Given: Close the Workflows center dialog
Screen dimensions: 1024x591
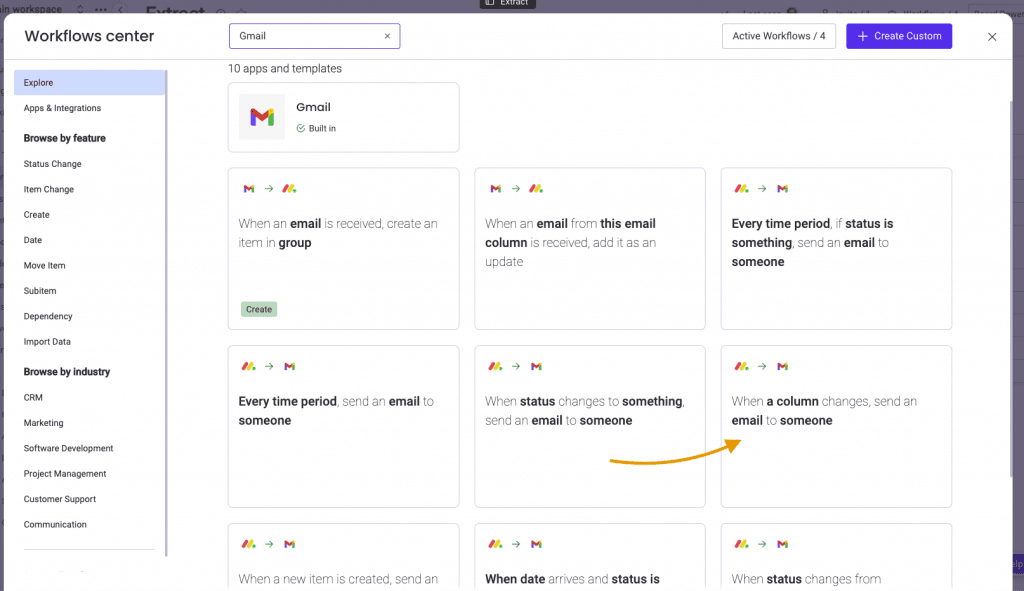Looking at the screenshot, I should point(992,37).
